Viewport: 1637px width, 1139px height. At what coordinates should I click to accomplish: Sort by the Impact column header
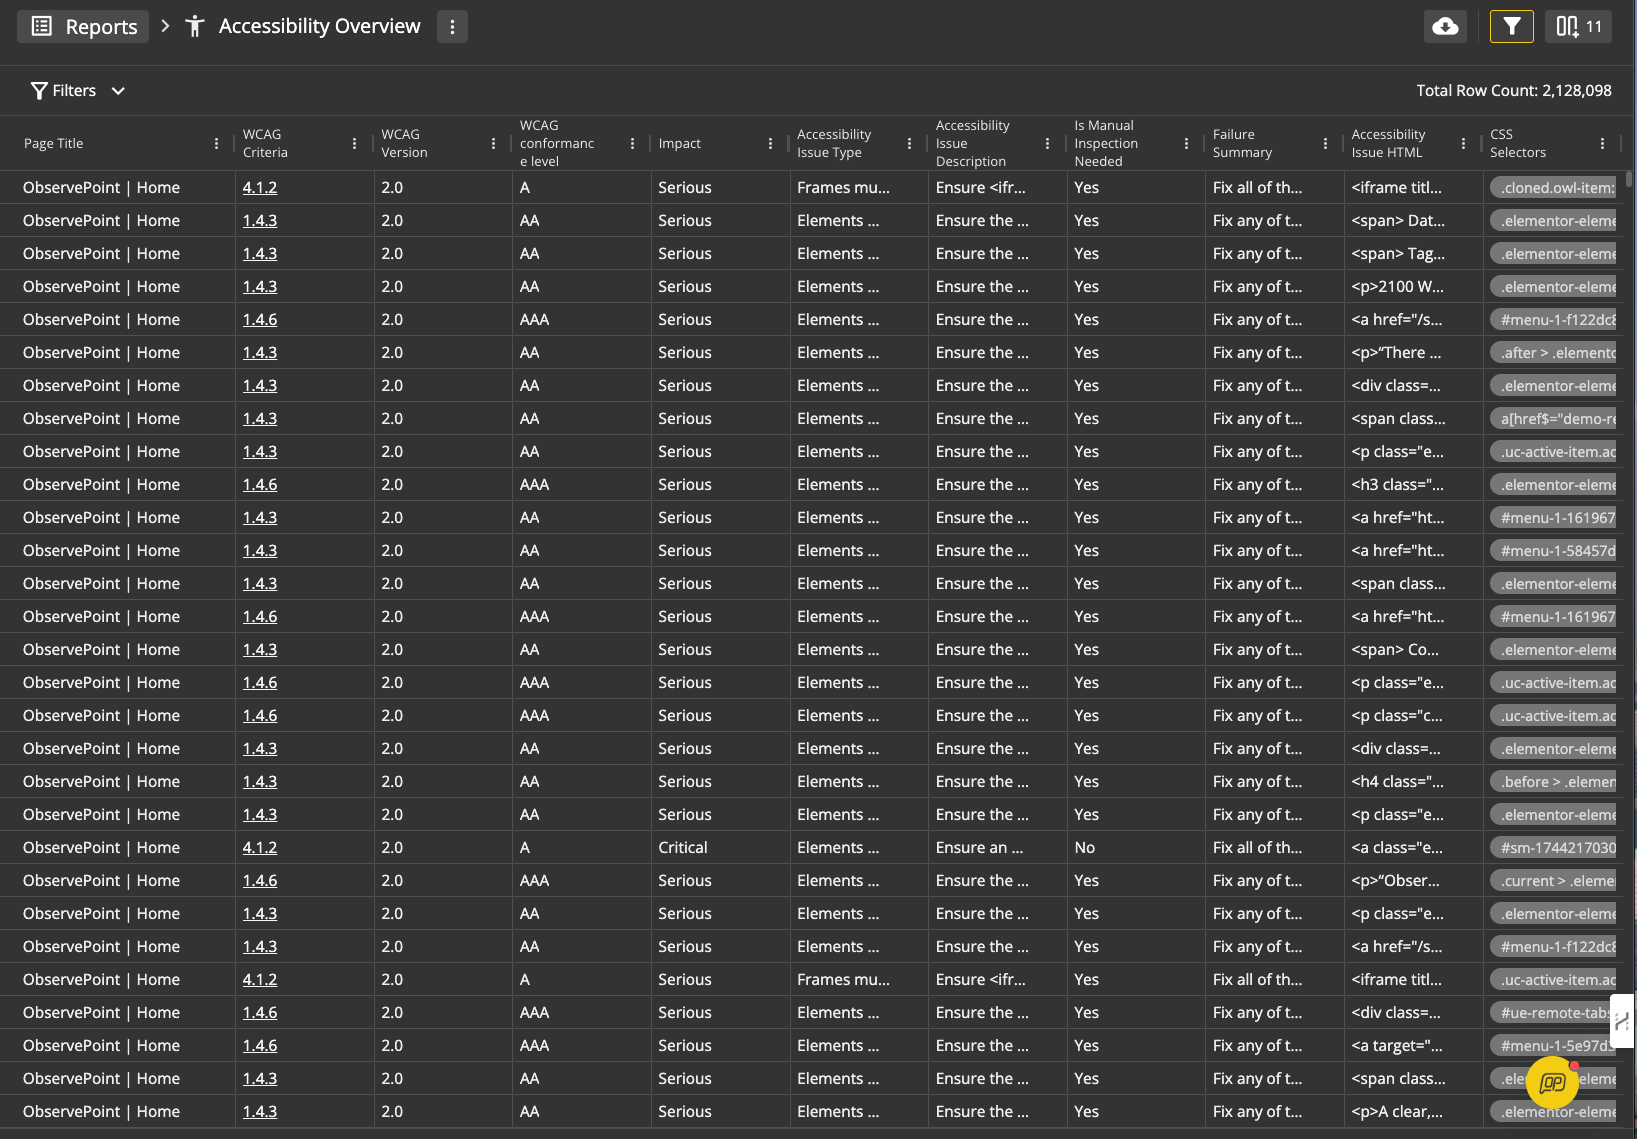tap(680, 144)
